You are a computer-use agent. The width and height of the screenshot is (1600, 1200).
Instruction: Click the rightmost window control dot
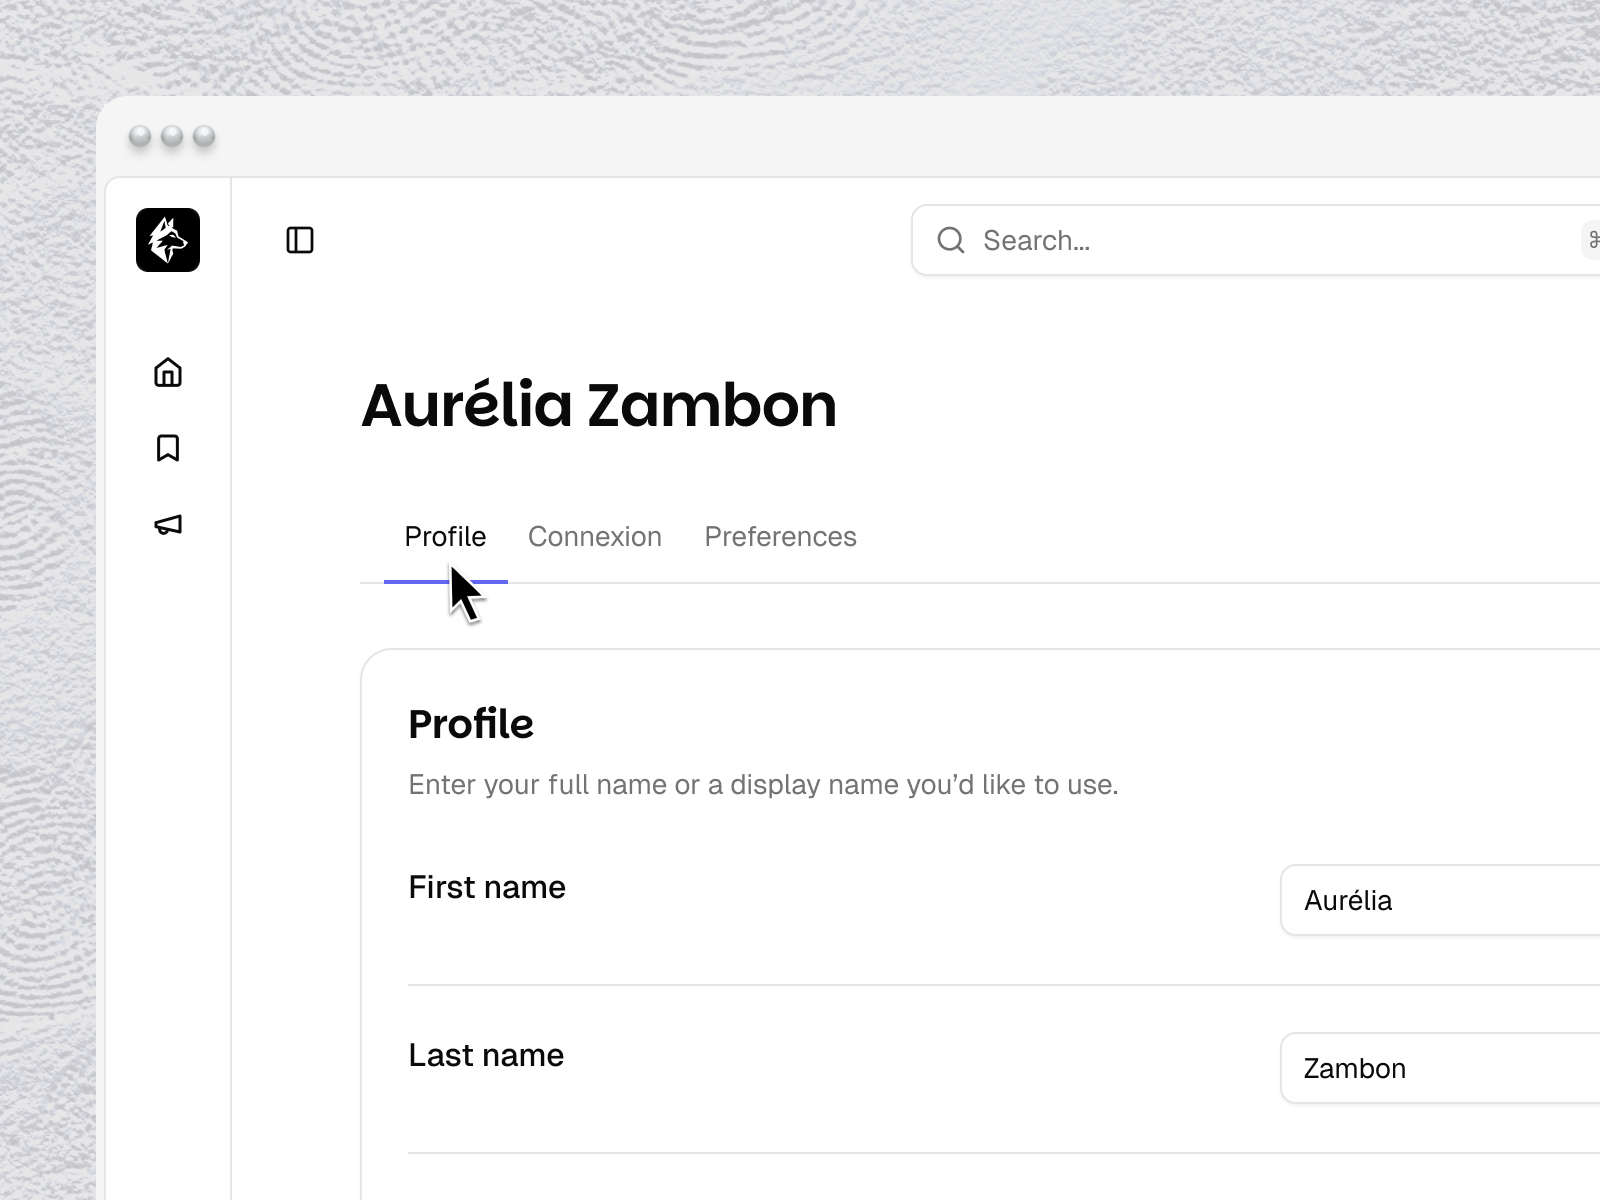click(x=204, y=136)
